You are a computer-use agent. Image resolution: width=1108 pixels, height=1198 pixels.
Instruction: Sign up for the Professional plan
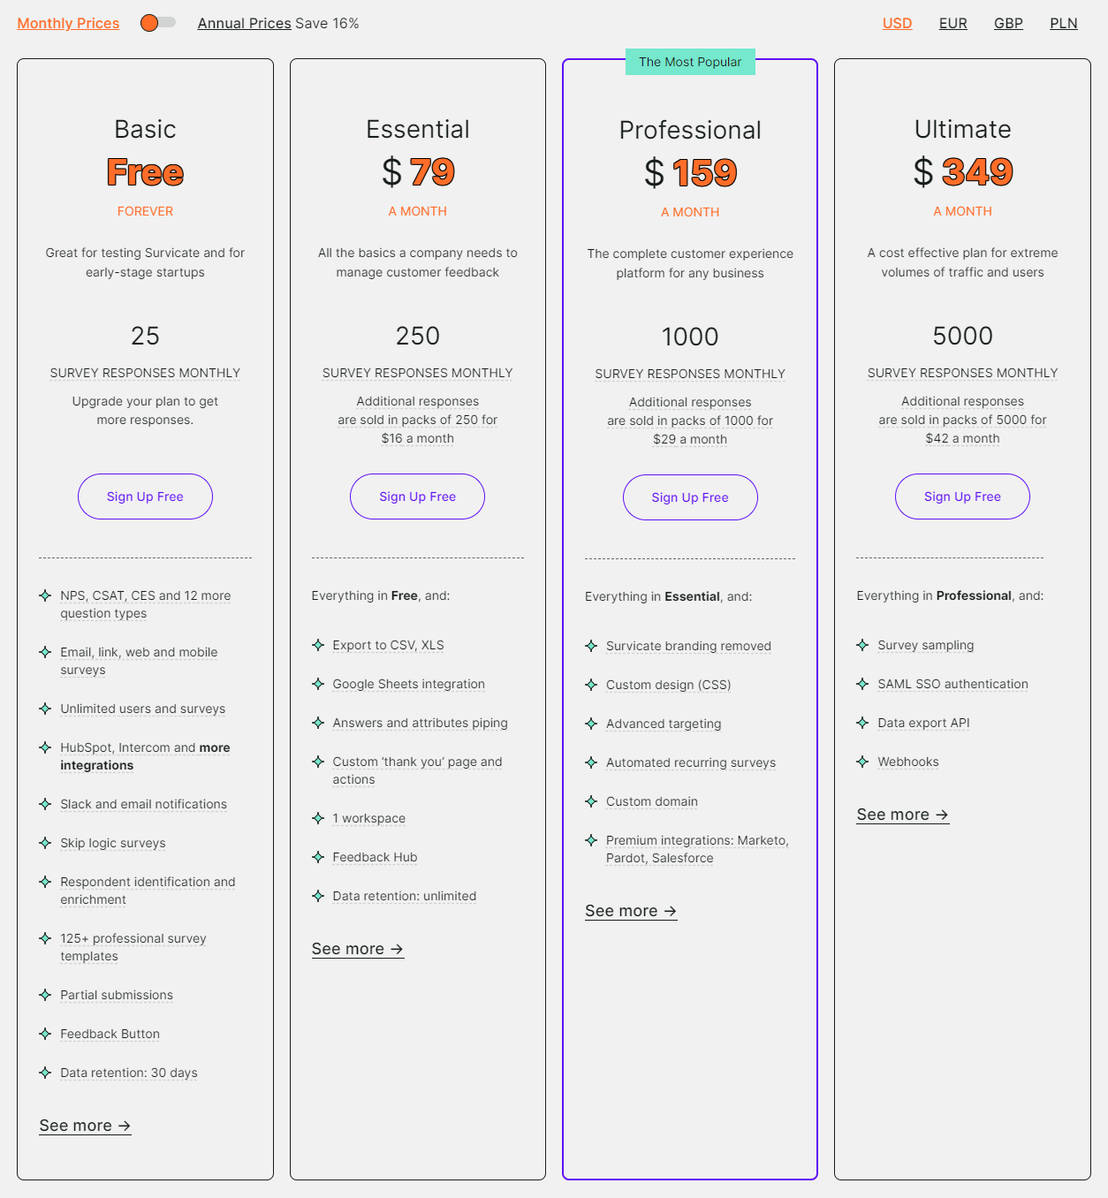tap(690, 498)
